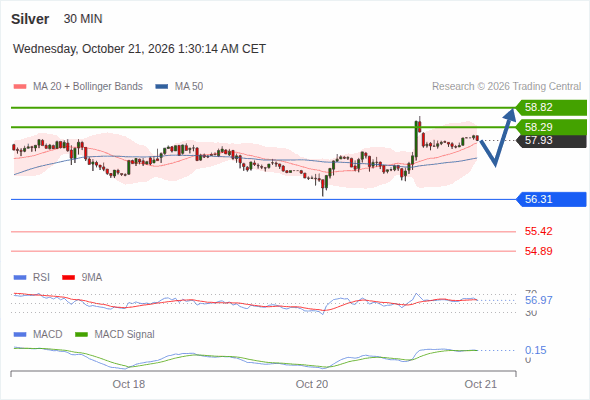Click the Wednesday, October 21, 2026 timestamp

(x=139, y=49)
